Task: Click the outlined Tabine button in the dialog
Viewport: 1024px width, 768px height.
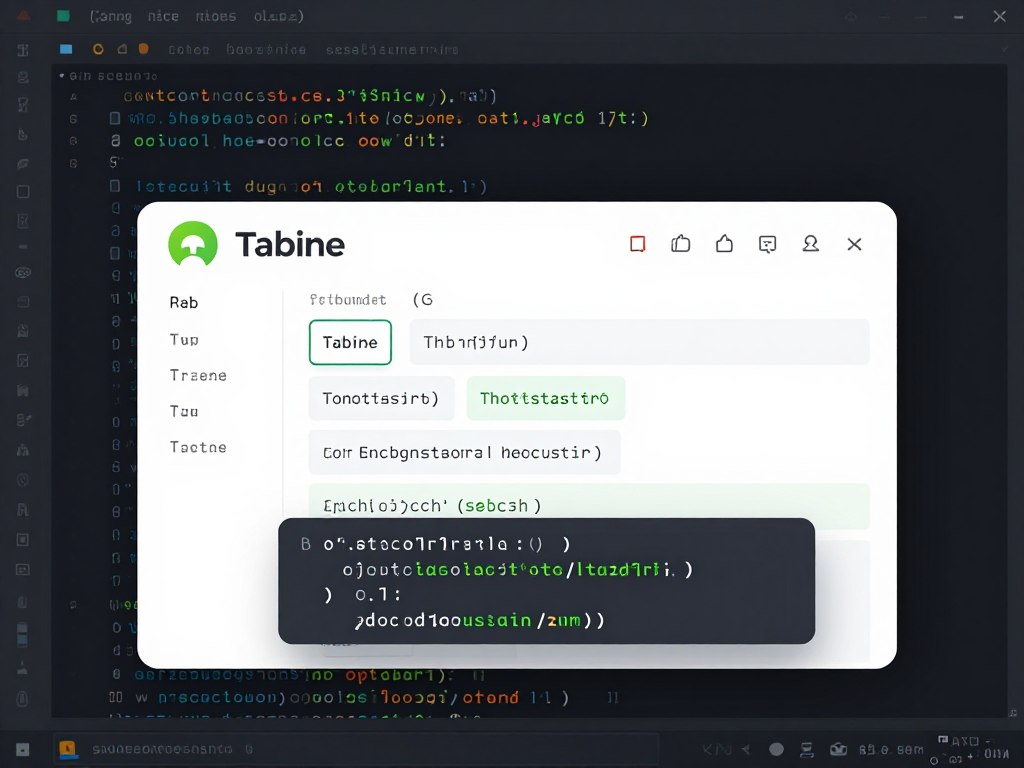Action: click(x=350, y=342)
